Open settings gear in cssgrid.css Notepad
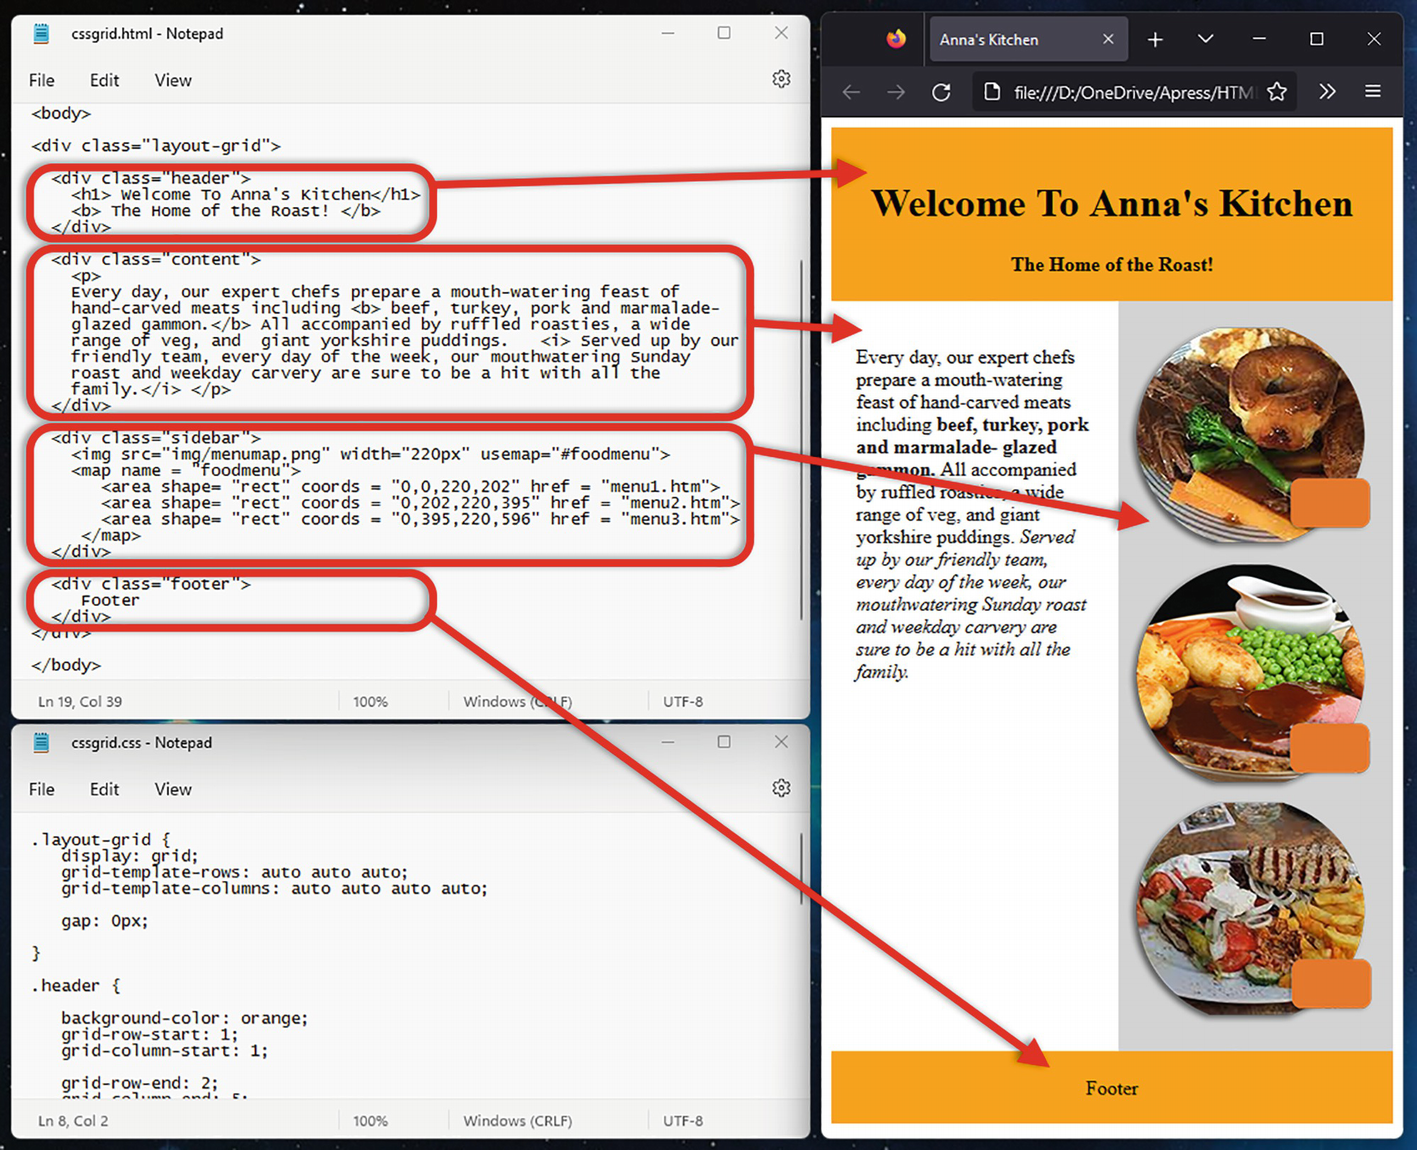 781,788
